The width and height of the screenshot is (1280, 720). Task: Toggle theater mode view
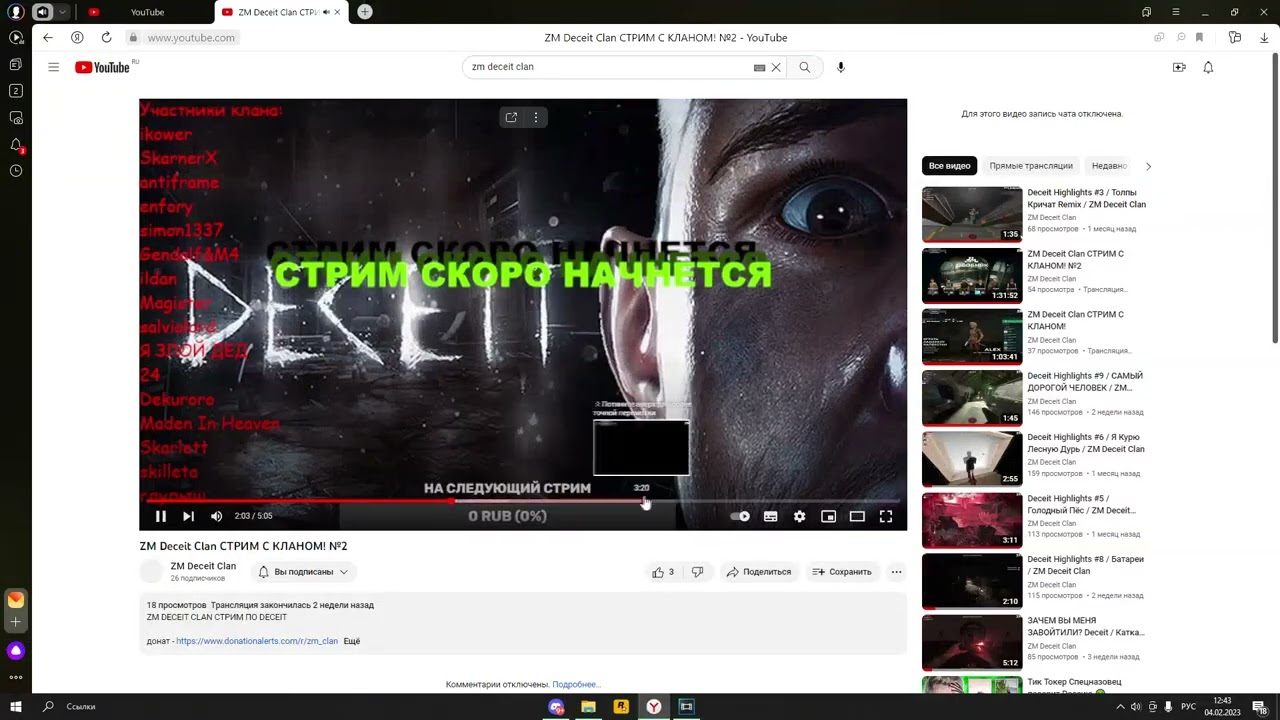pos(857,516)
